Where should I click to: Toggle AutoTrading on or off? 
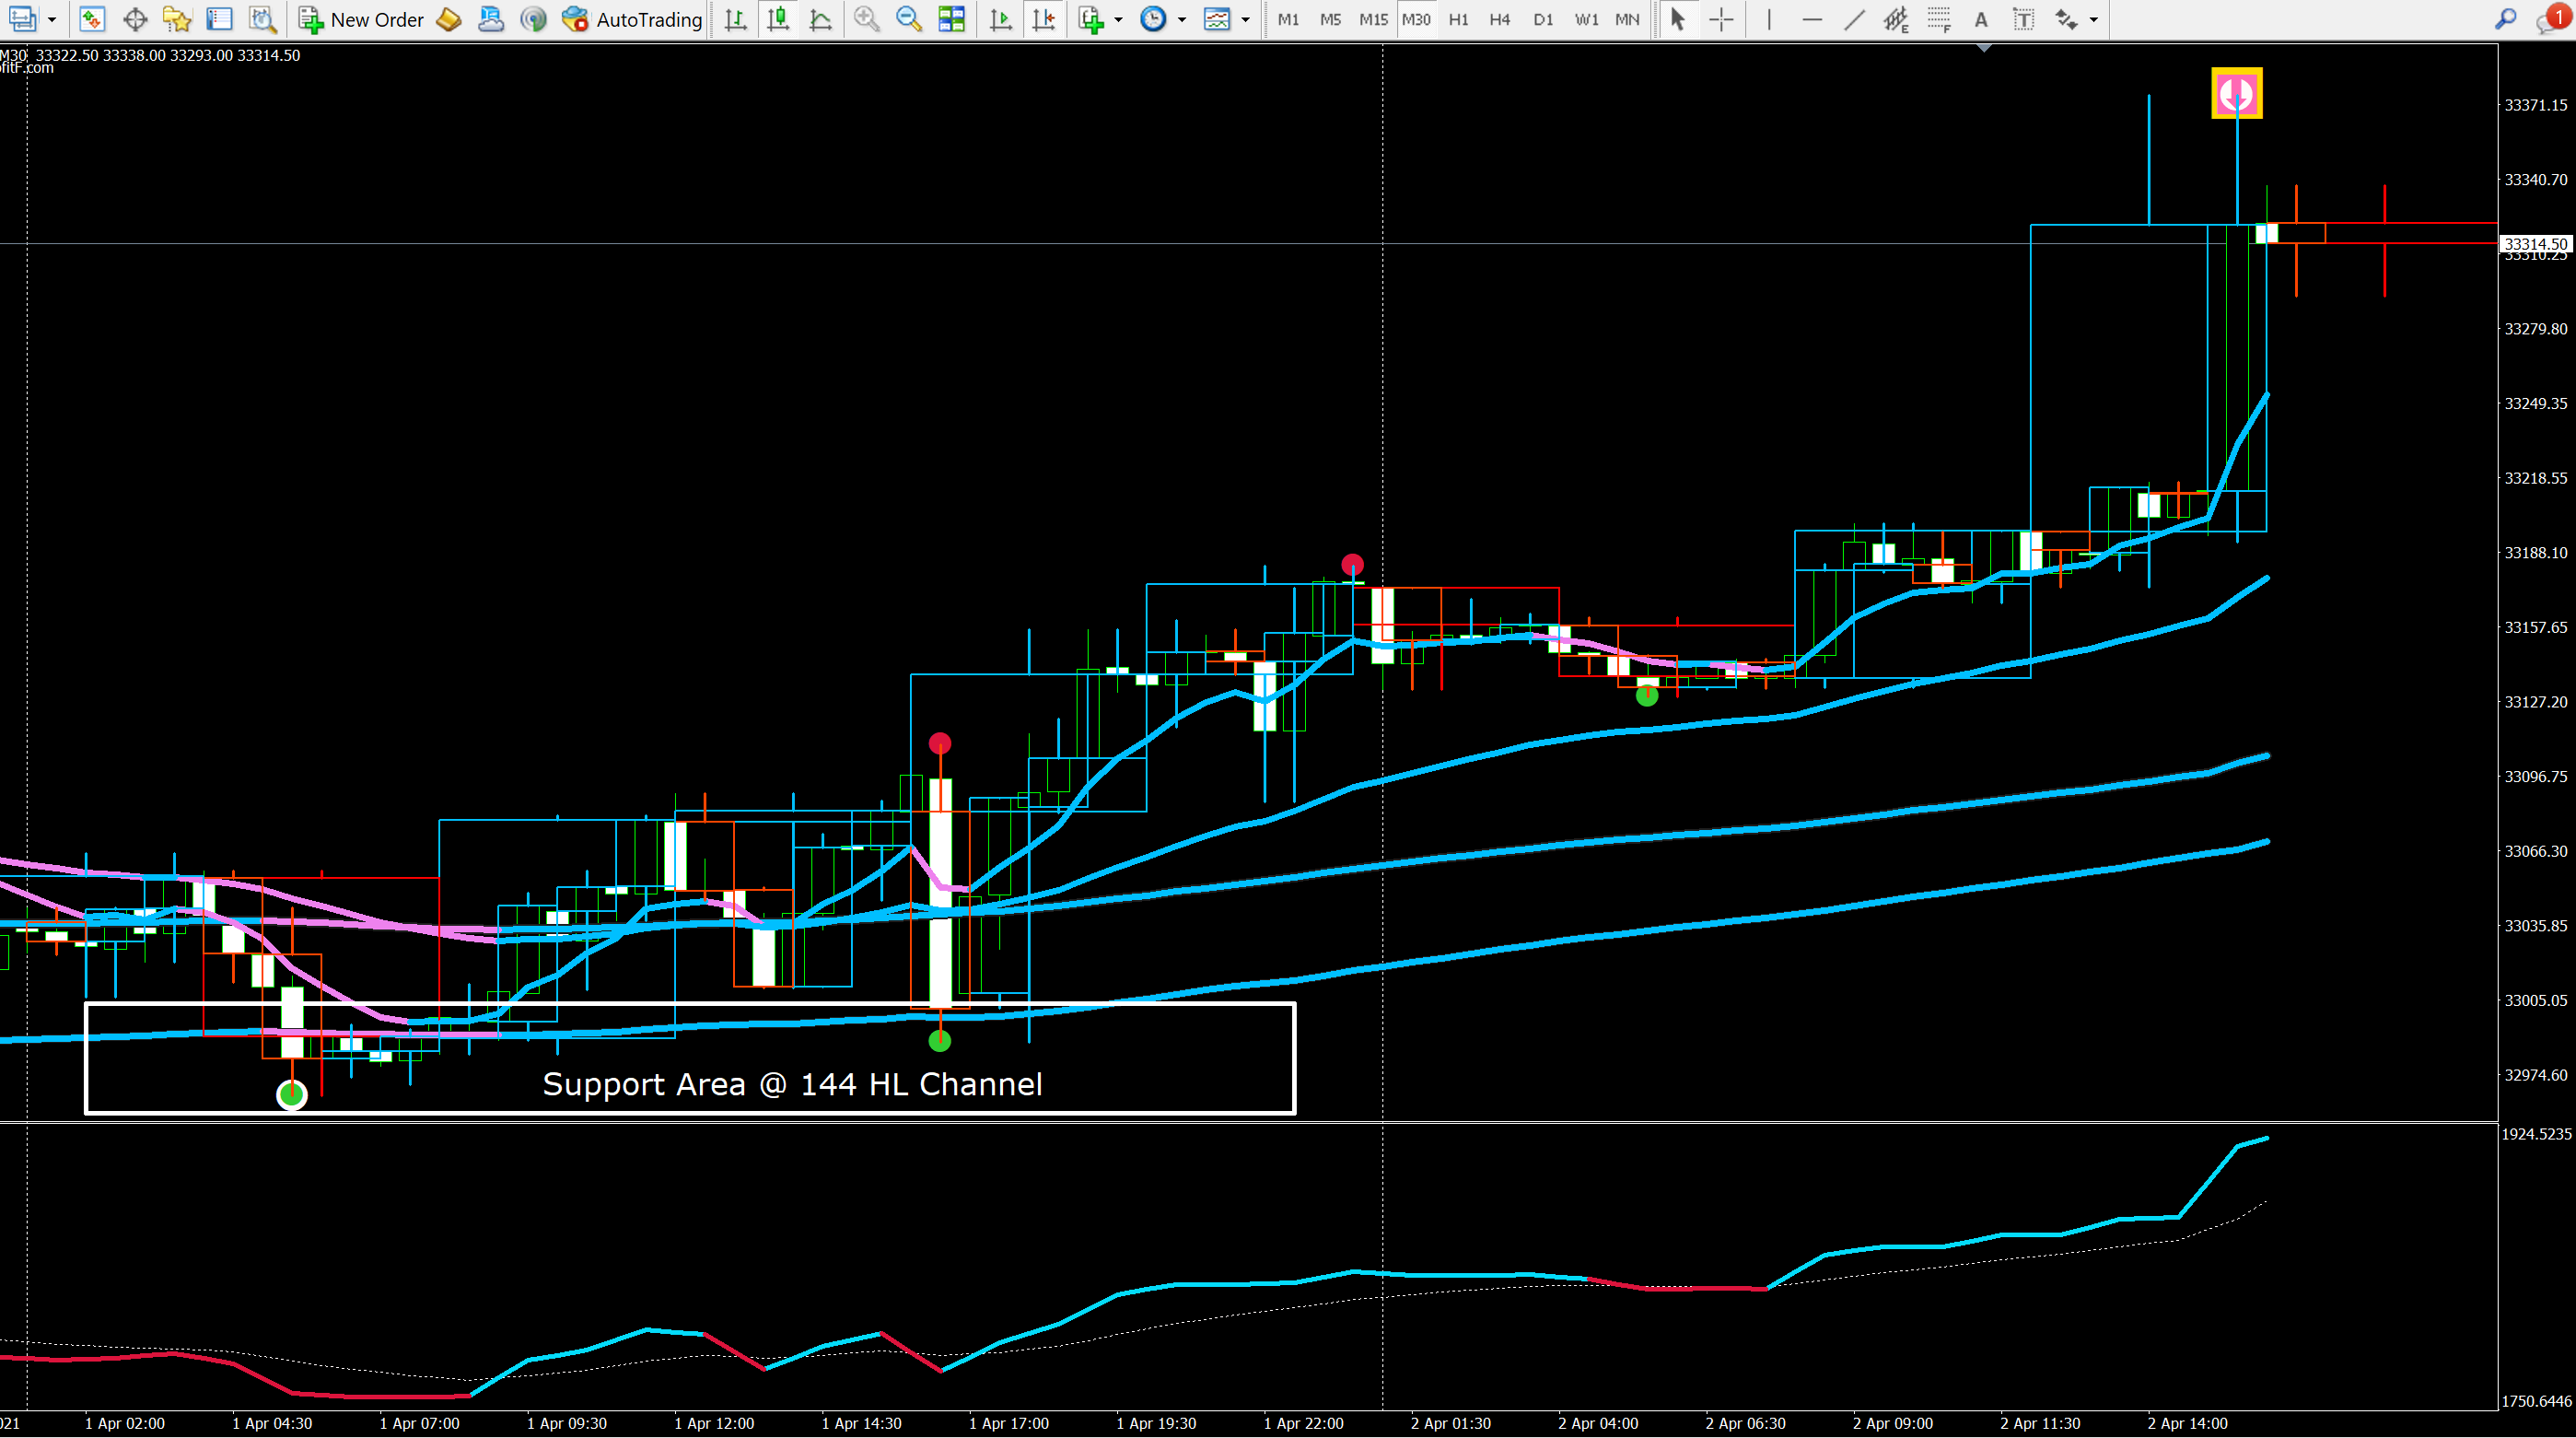632,19
